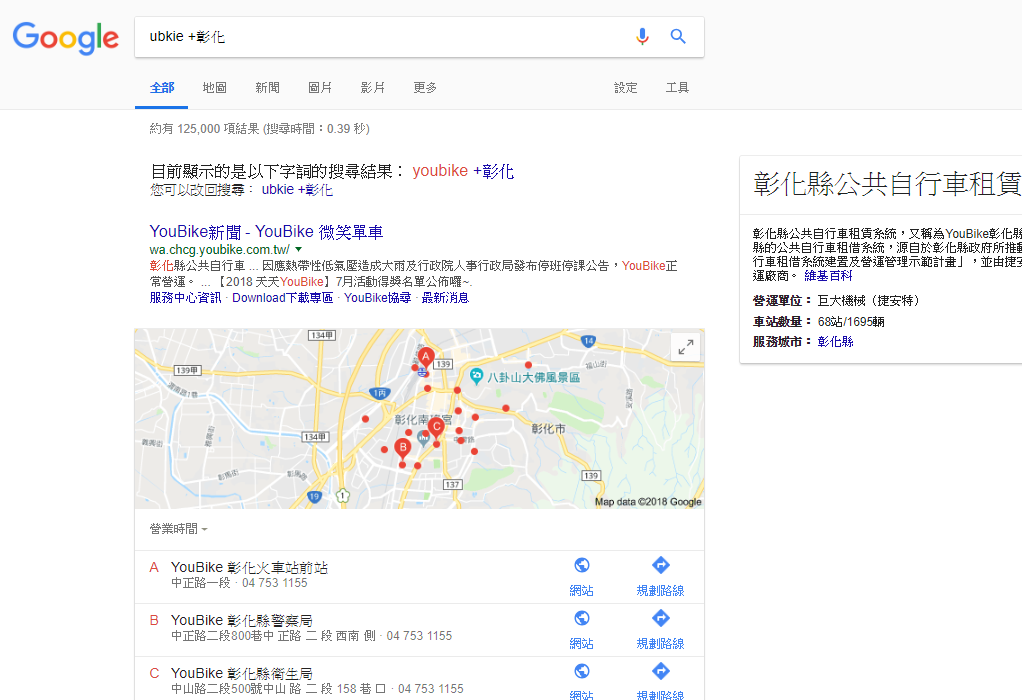Get directions icon for YouBike 彰化縣衛生局
This screenshot has width=1022, height=700.
pyautogui.click(x=660, y=671)
